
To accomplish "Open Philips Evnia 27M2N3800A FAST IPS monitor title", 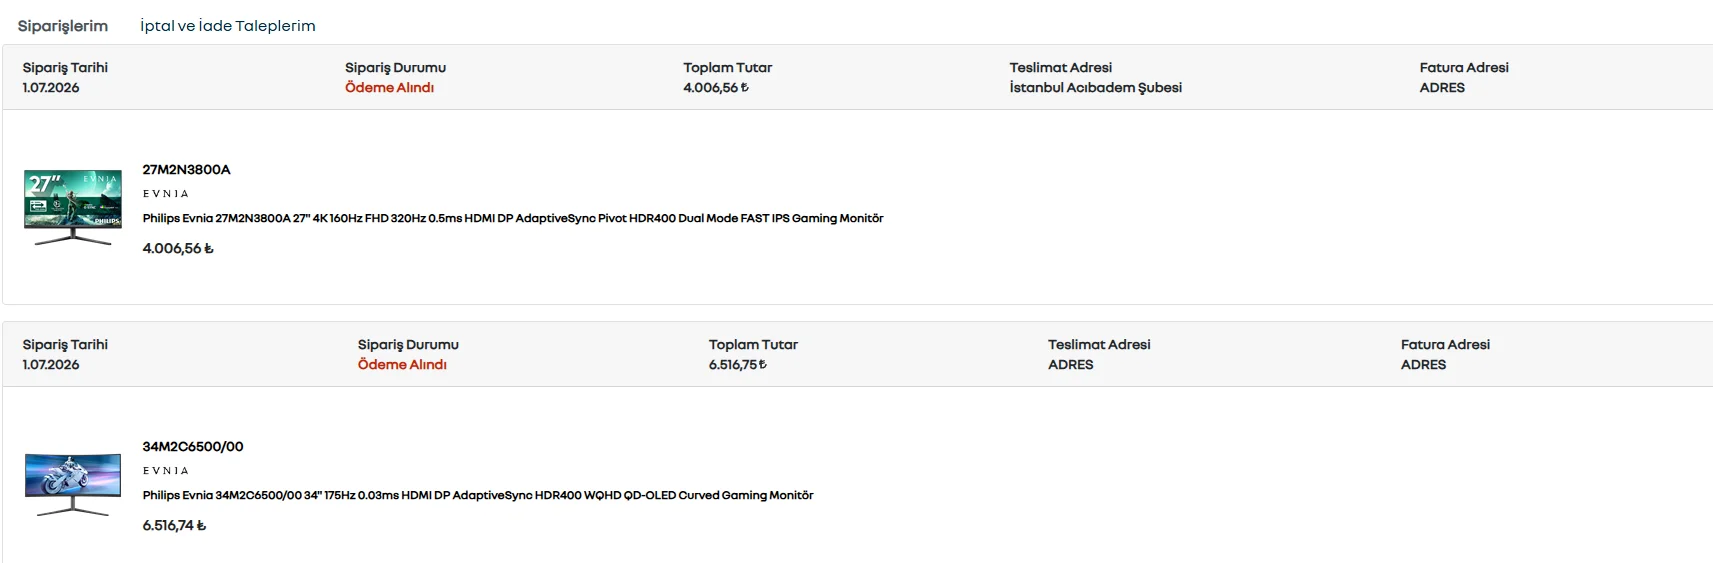I will 513,218.
